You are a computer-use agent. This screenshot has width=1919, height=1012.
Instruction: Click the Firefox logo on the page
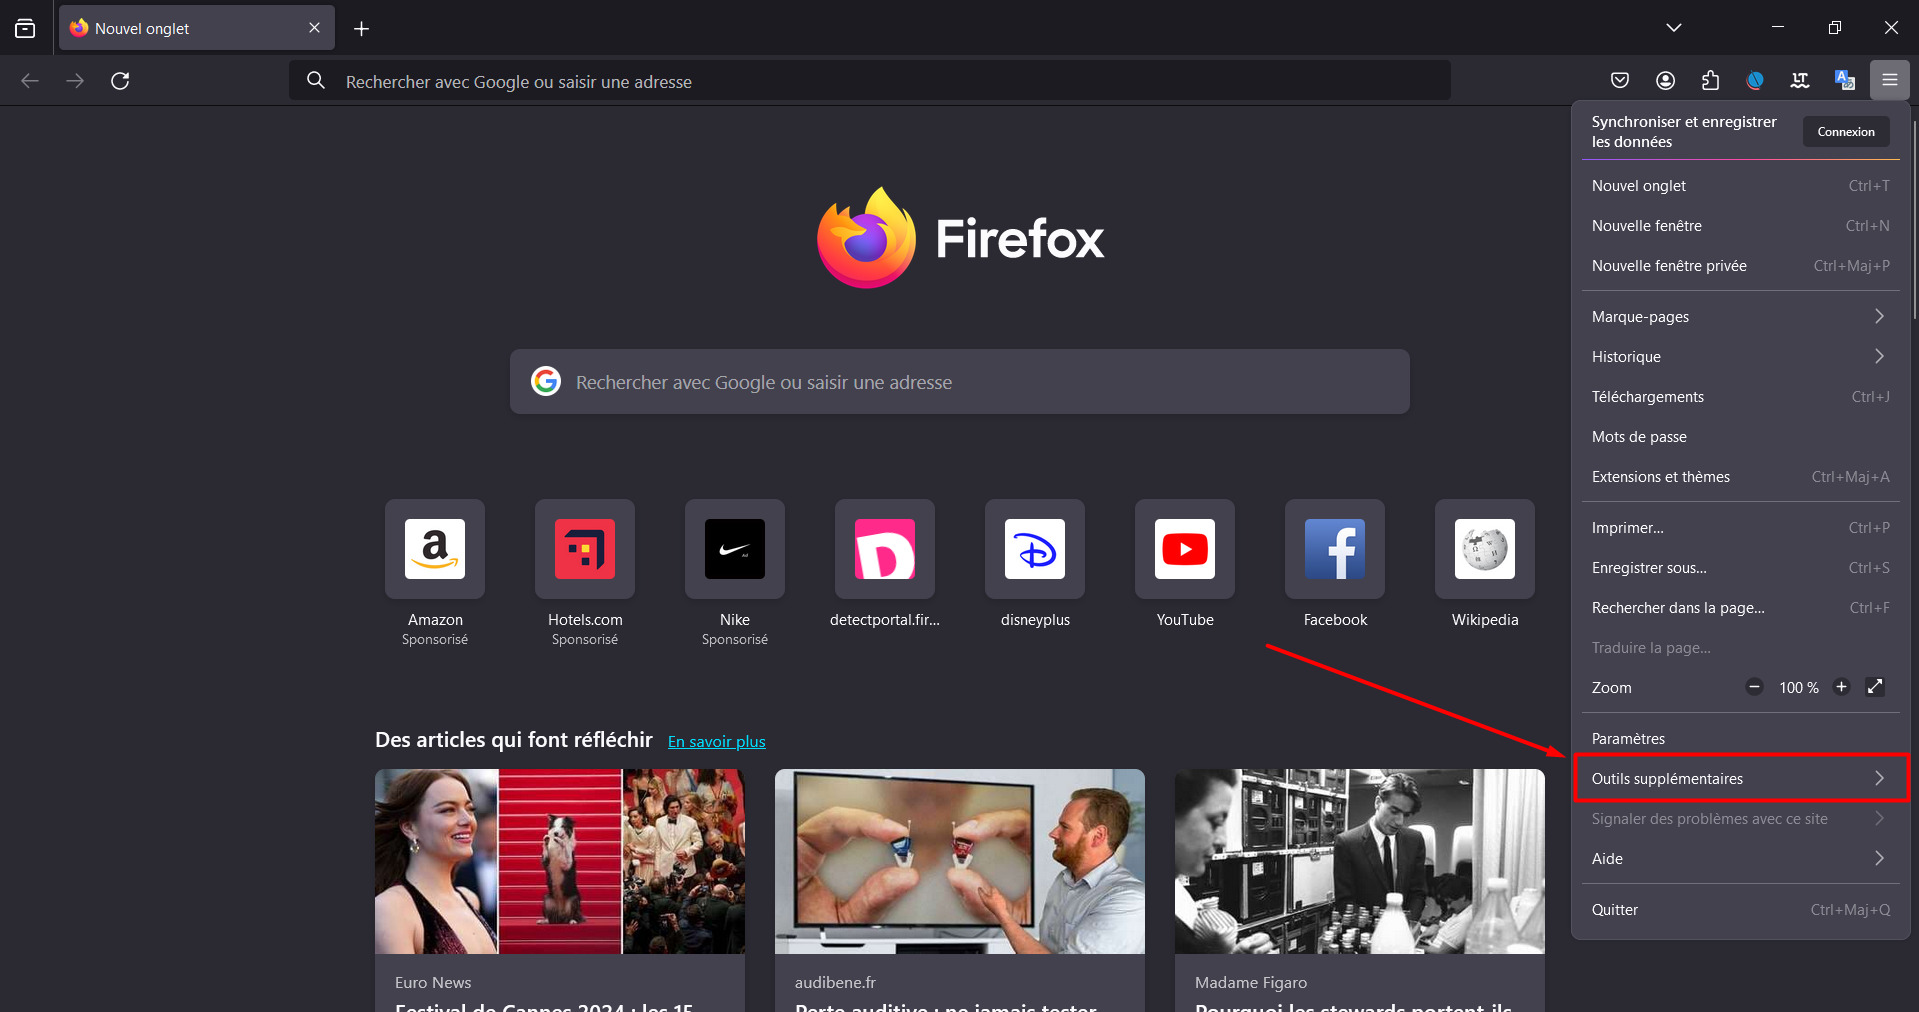(960, 238)
